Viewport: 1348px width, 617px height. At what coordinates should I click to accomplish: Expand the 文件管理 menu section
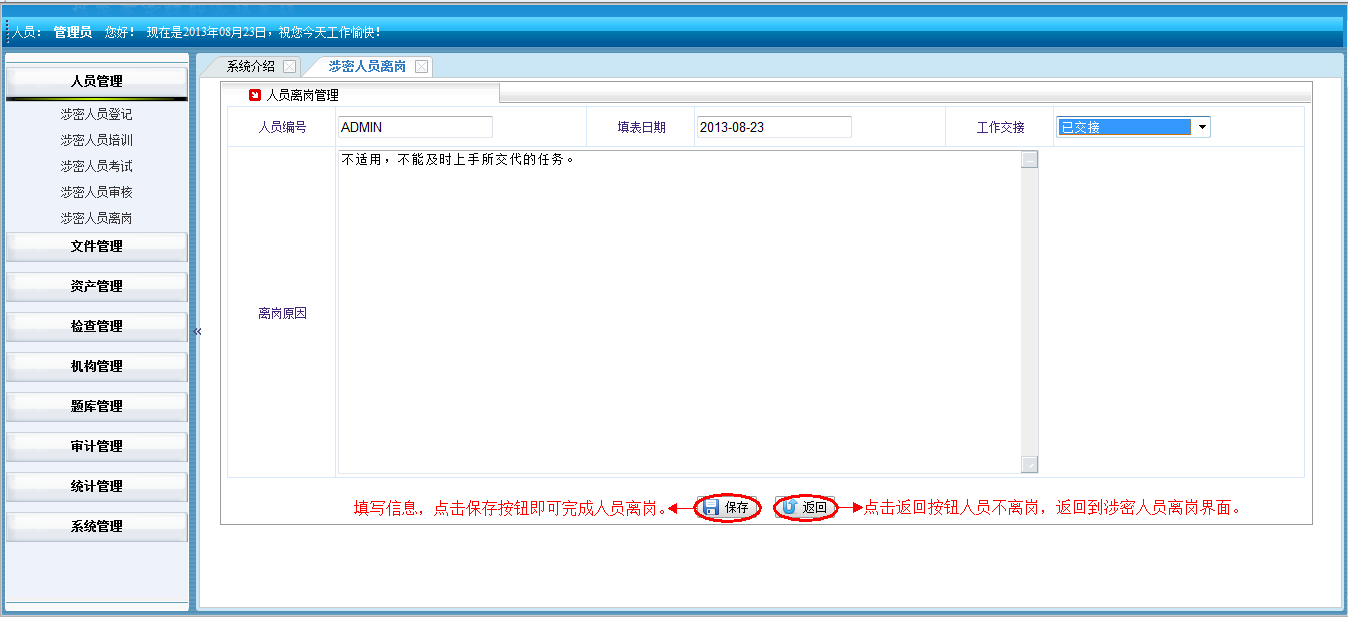tap(96, 246)
